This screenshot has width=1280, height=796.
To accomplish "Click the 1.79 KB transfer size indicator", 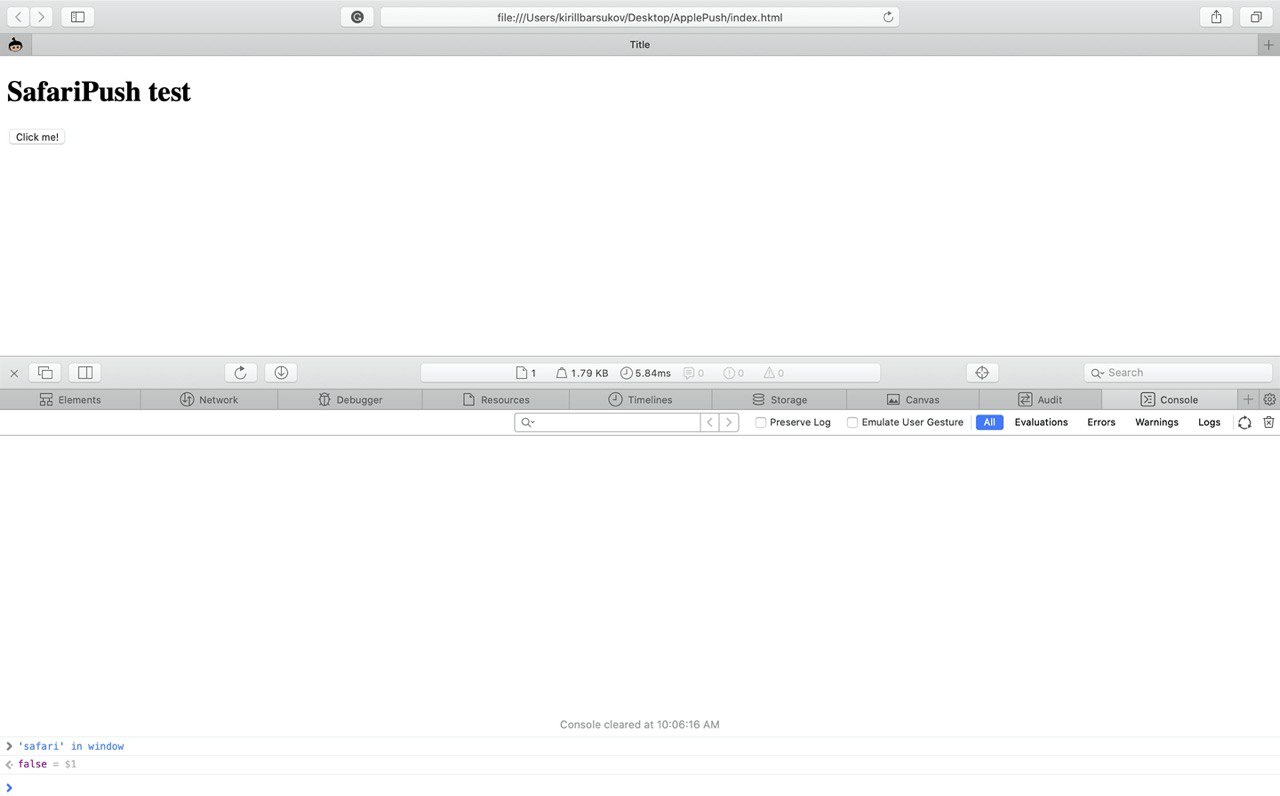I will [581, 373].
